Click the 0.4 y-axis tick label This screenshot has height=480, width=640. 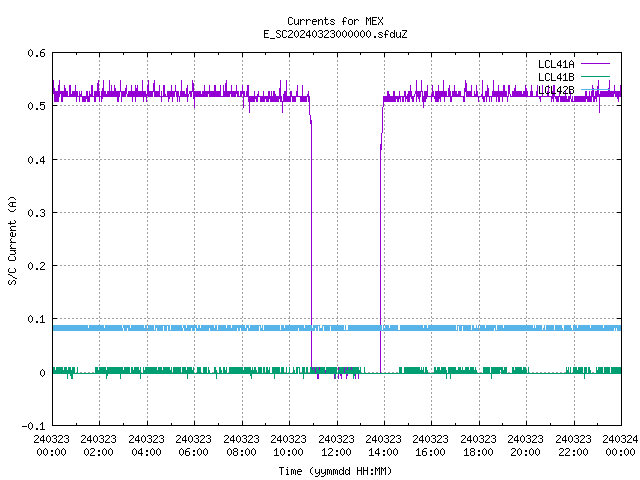coord(36,160)
